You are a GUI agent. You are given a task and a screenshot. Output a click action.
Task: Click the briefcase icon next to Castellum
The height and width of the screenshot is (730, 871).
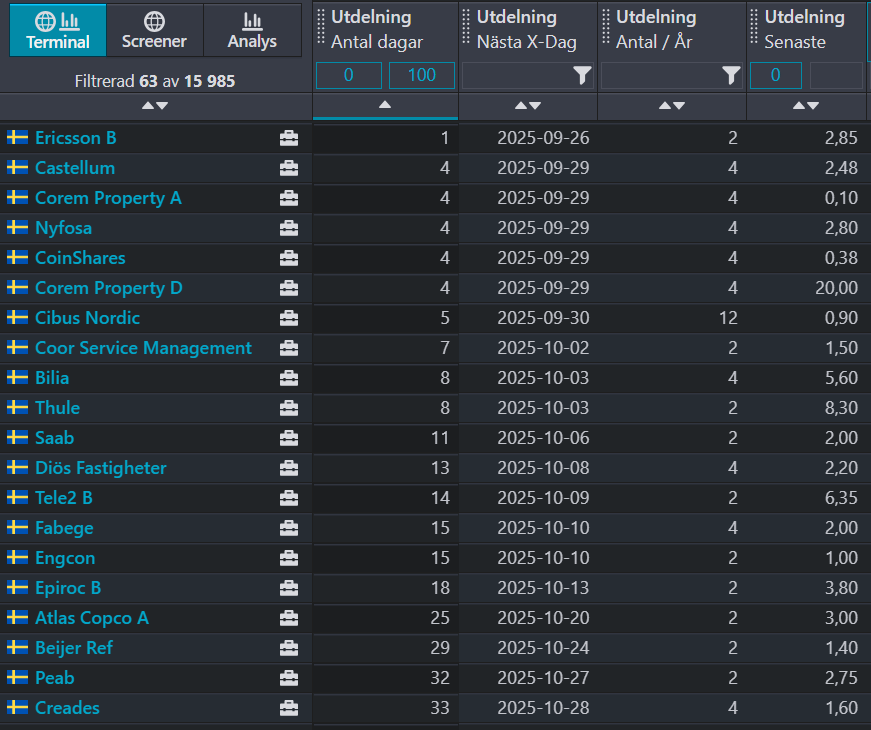point(289,168)
